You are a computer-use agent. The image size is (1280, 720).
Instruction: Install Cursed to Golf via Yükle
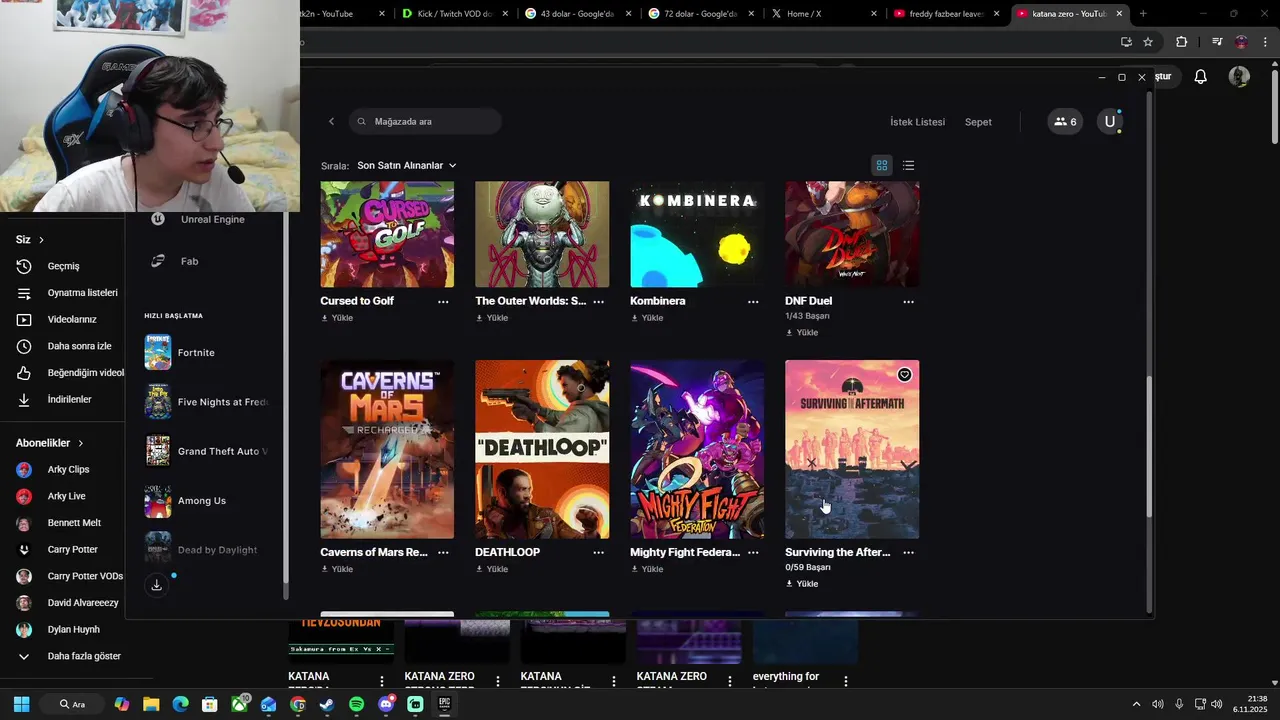point(337,318)
